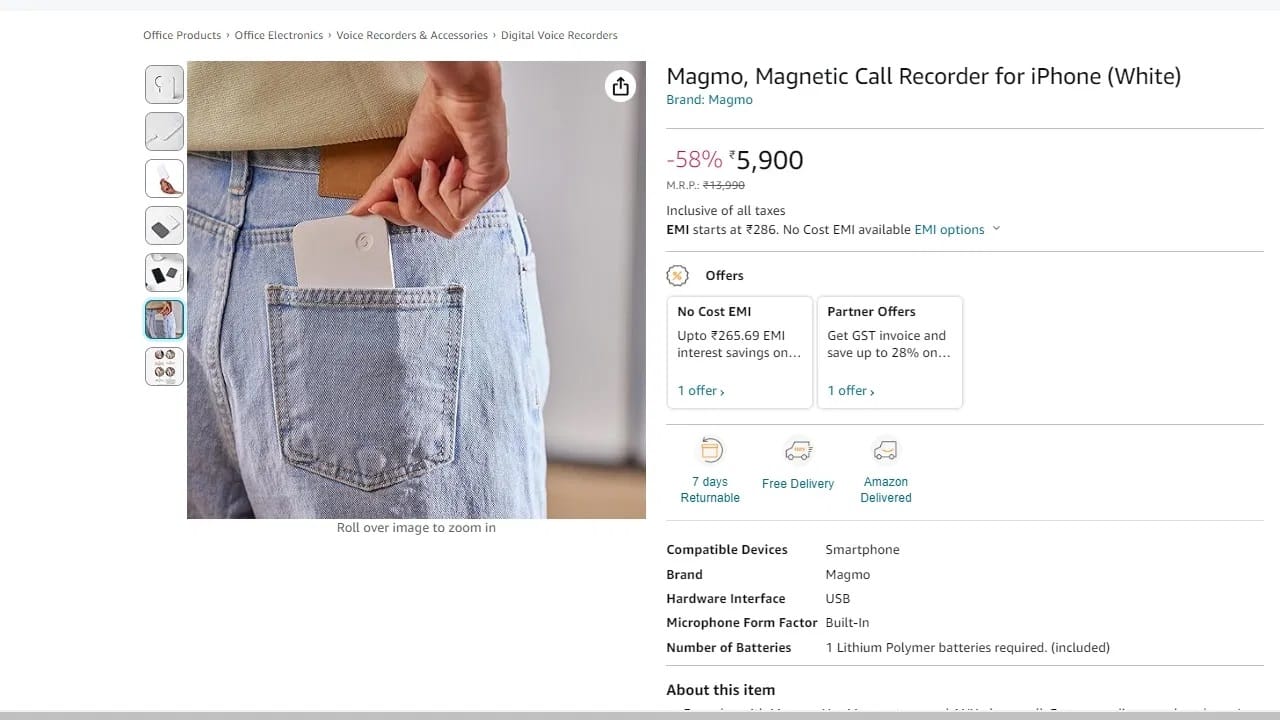The width and height of the screenshot is (1280, 720).
Task: Open the Brand: Magmo link
Action: click(709, 100)
